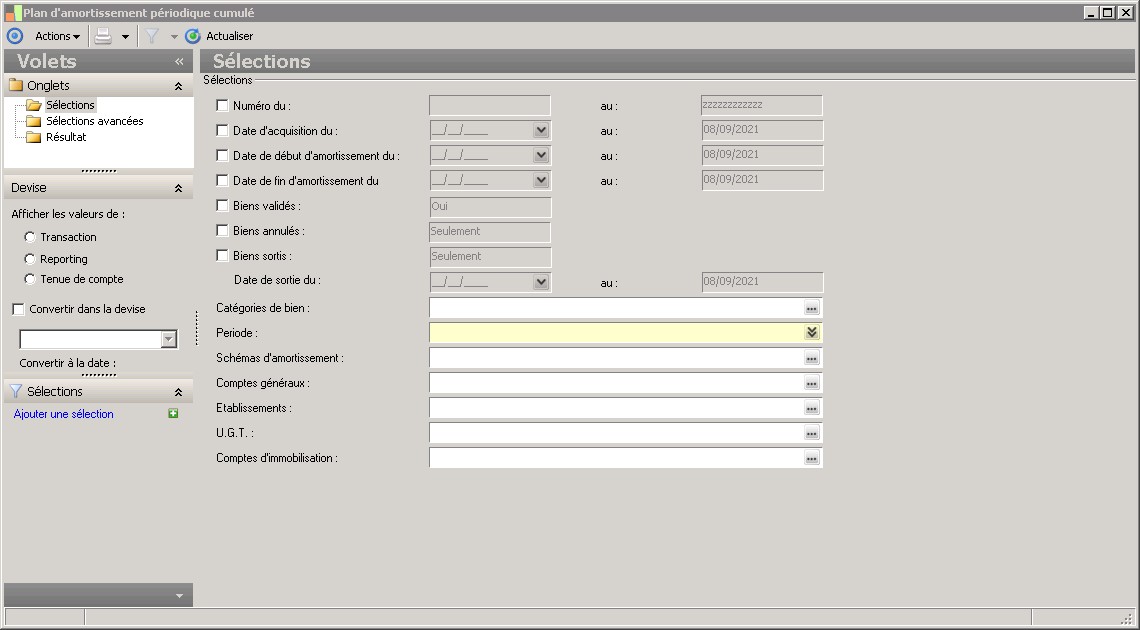Check Date de fin d'amortissement checkbox
This screenshot has height=630, width=1140.
(x=222, y=180)
